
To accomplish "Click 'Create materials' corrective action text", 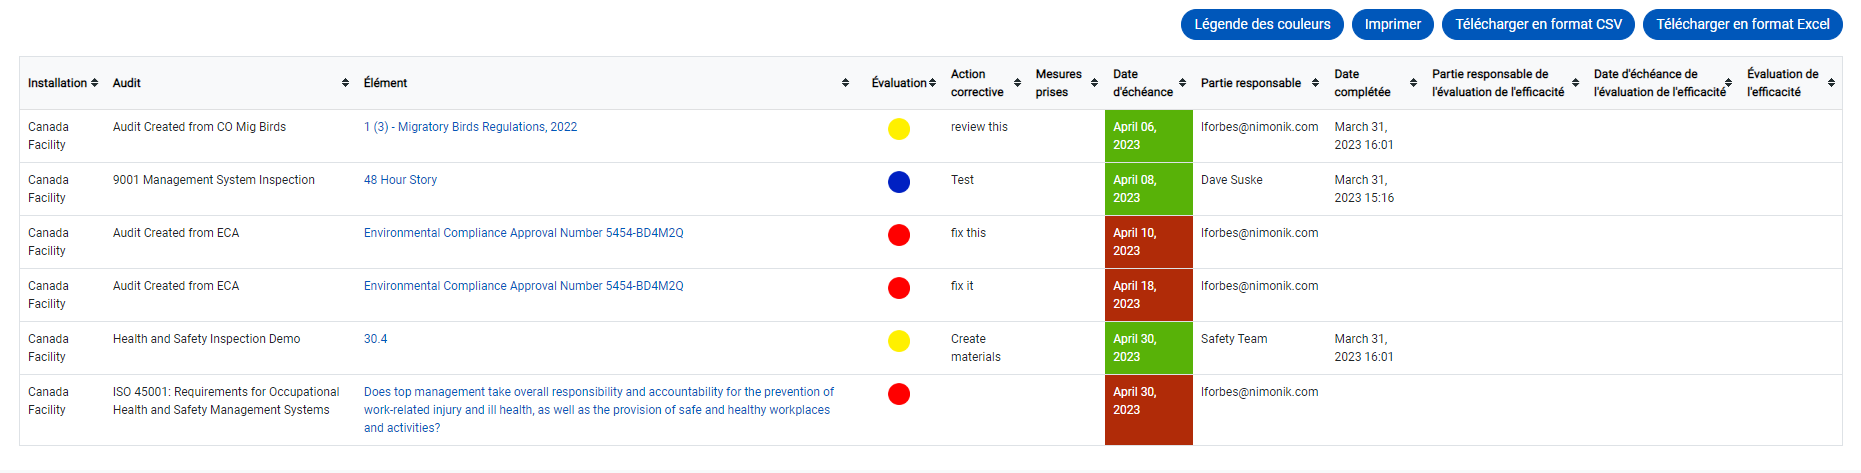I will coord(976,348).
